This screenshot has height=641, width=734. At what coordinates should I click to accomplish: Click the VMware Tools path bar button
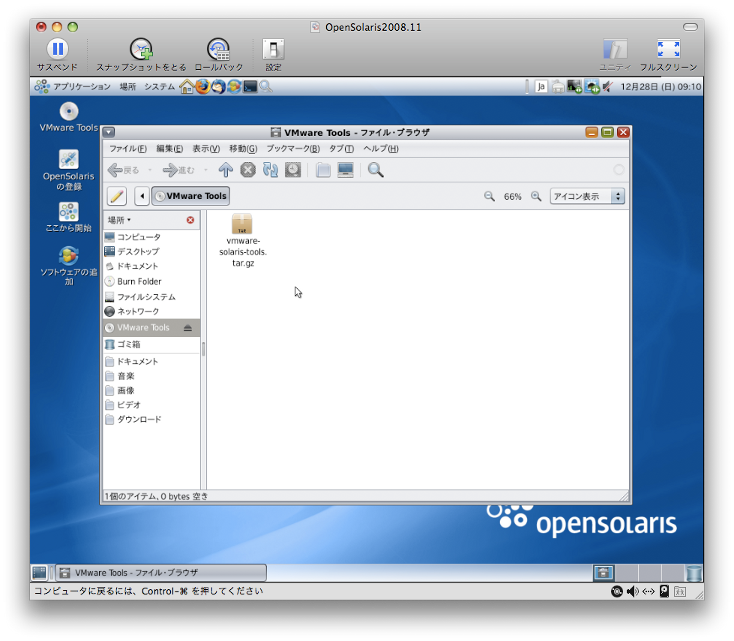(191, 196)
